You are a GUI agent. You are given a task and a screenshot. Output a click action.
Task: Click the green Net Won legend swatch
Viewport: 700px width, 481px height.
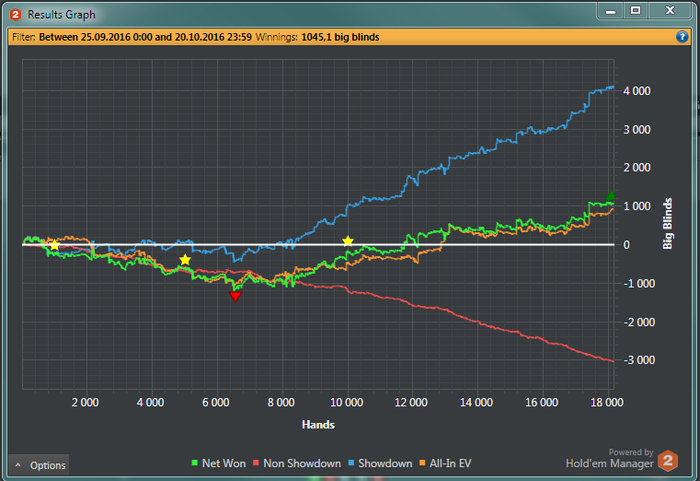coord(195,463)
